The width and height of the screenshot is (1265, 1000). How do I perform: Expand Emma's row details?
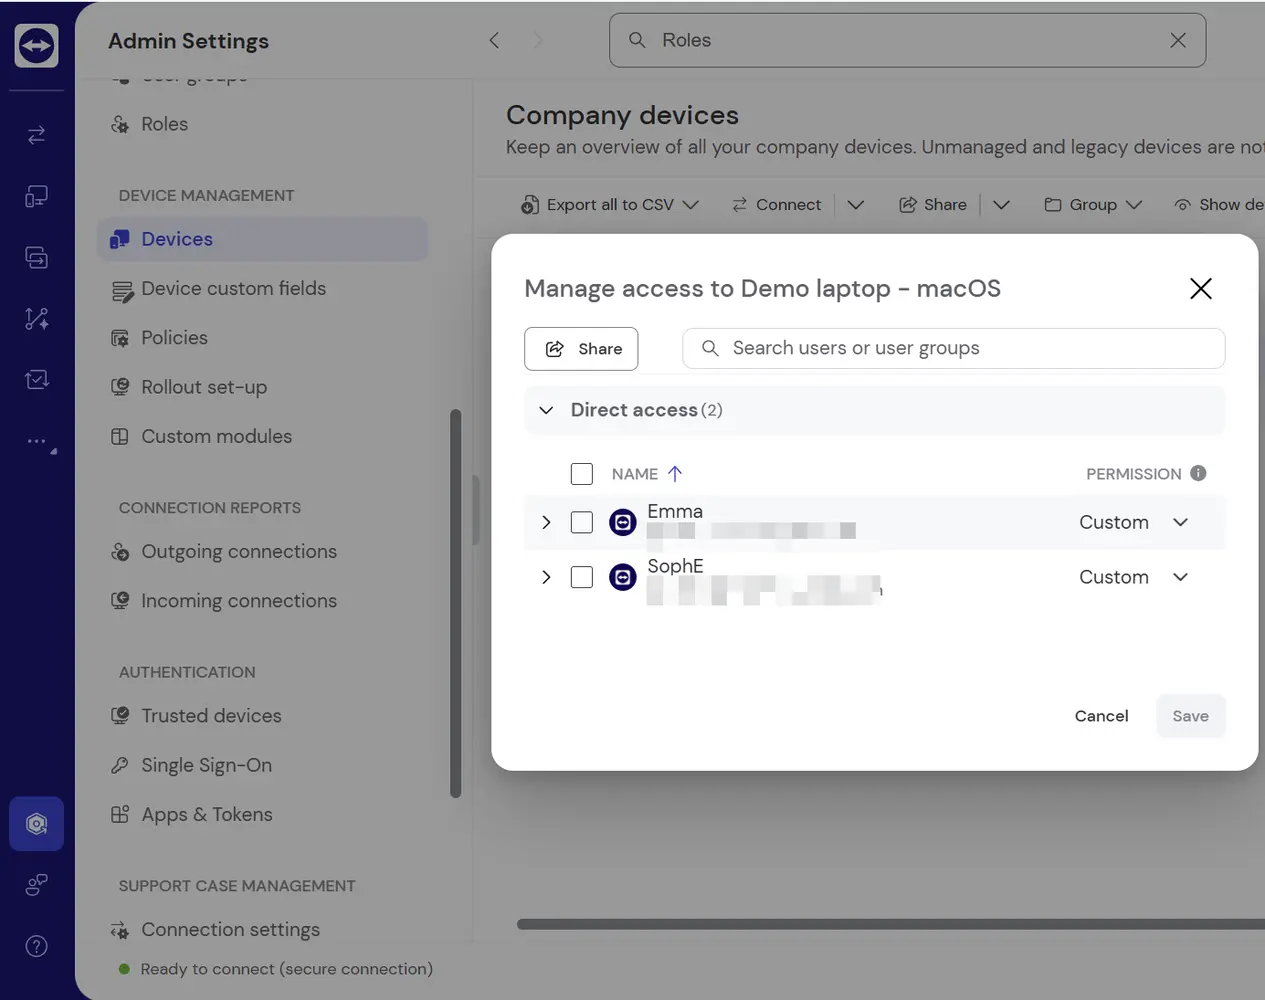point(546,522)
